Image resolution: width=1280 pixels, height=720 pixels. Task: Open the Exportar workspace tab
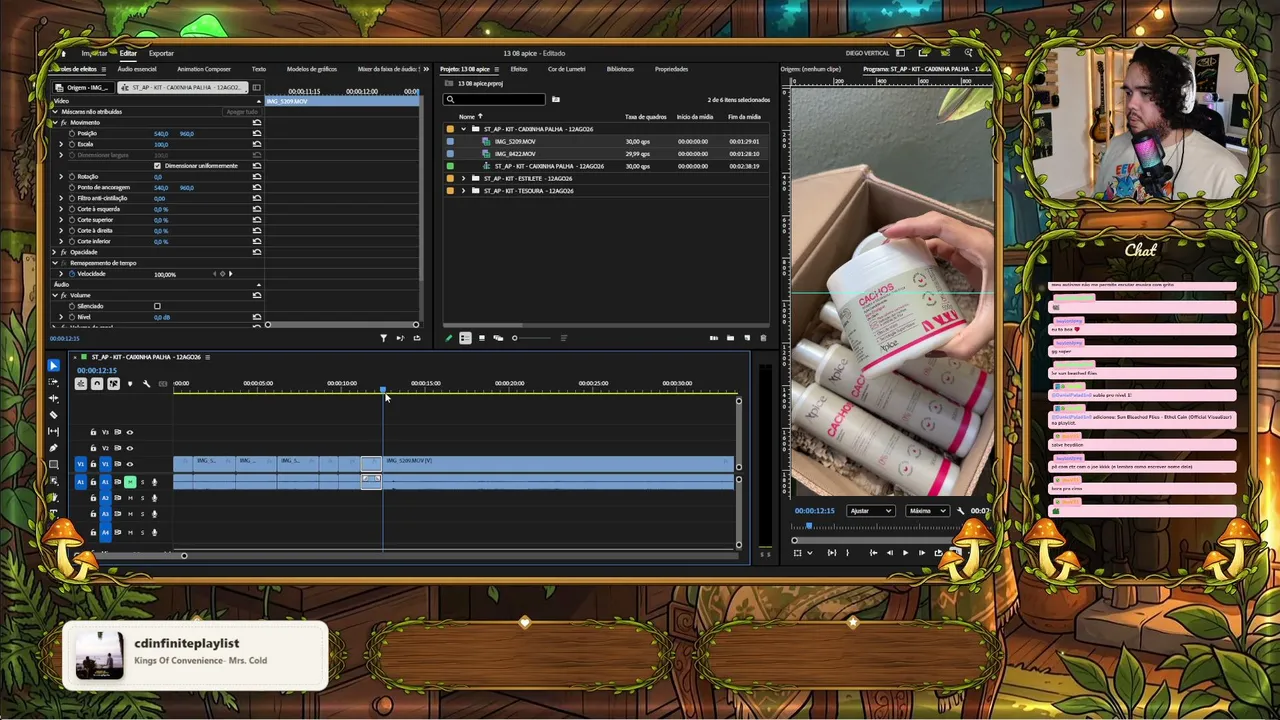point(161,53)
